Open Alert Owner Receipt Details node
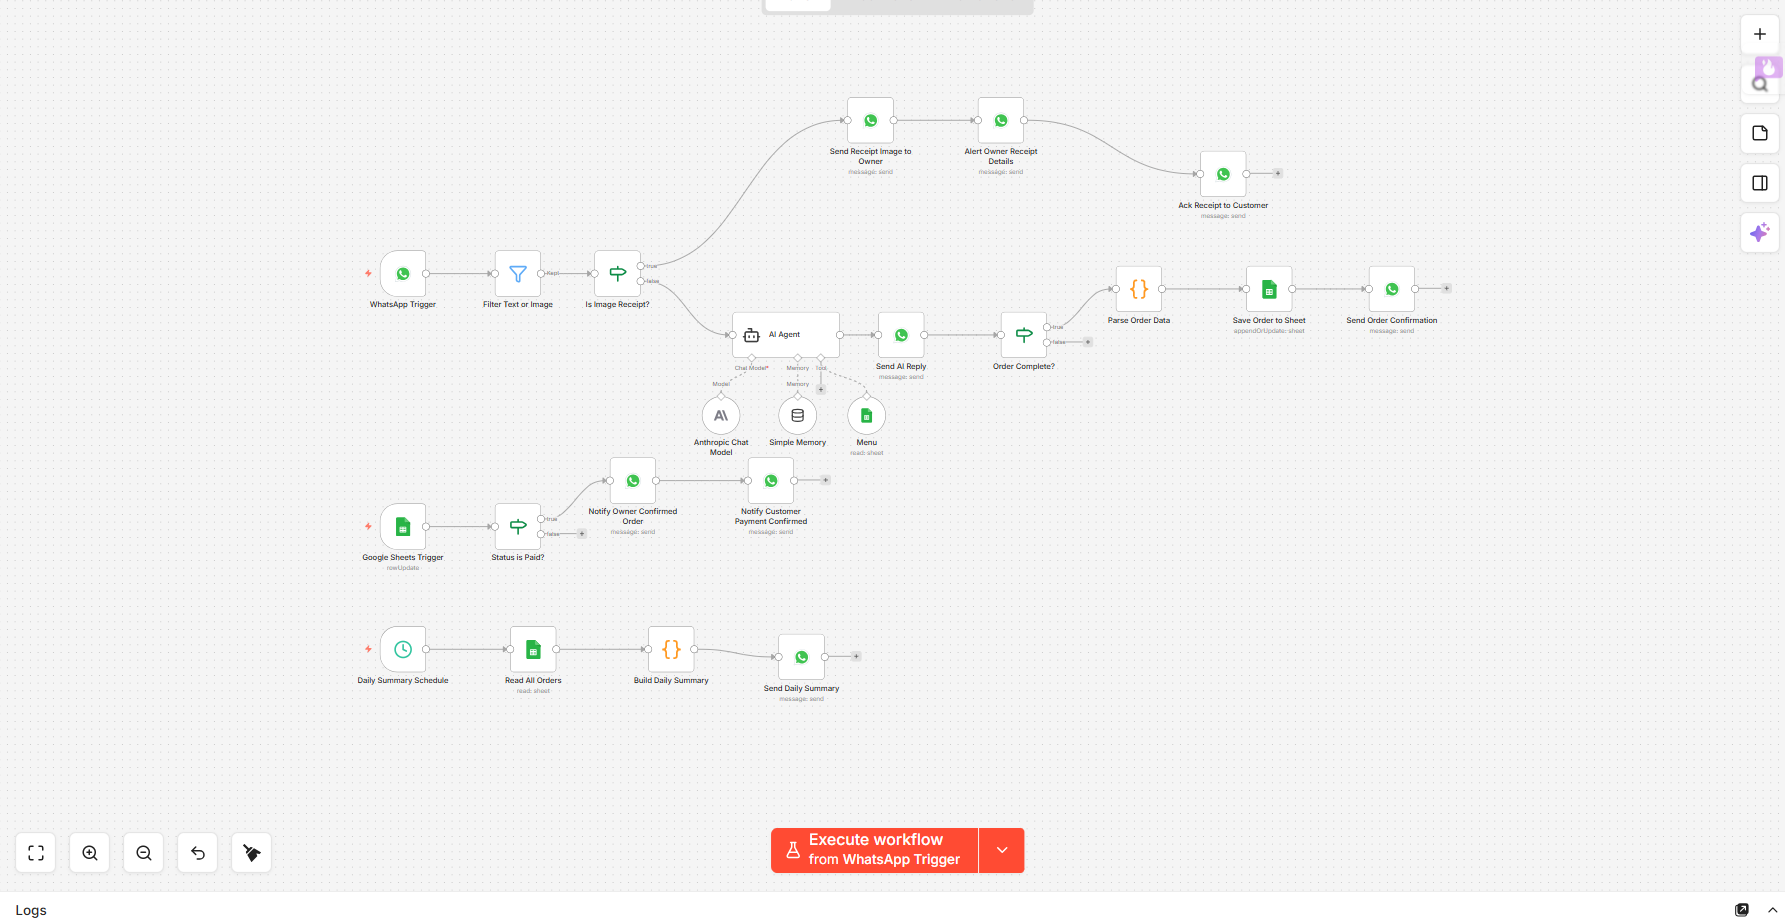The image size is (1785, 920). point(1001,120)
